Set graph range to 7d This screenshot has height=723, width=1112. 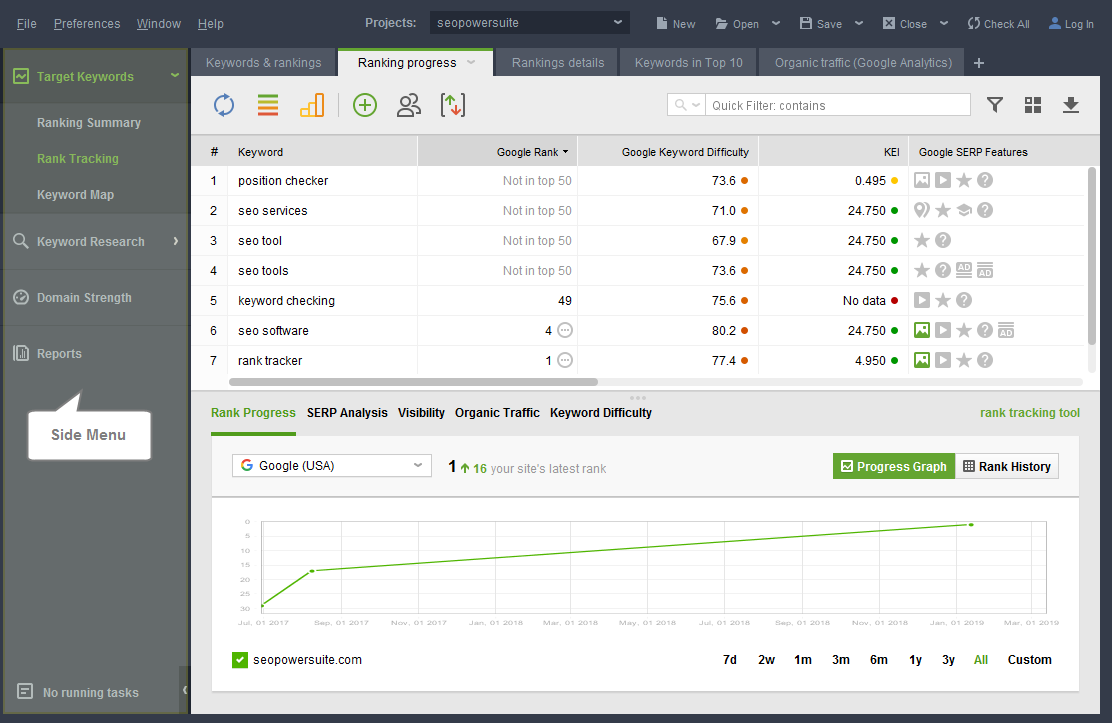pos(730,660)
